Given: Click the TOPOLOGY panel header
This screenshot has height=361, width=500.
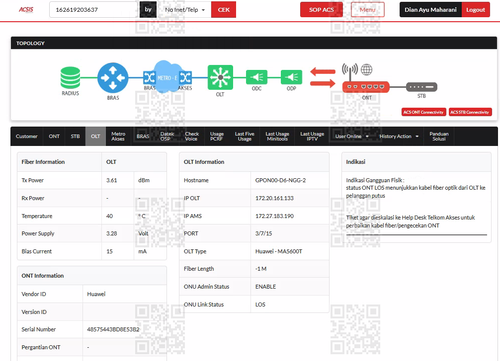Looking at the screenshot, I should click(254, 43).
